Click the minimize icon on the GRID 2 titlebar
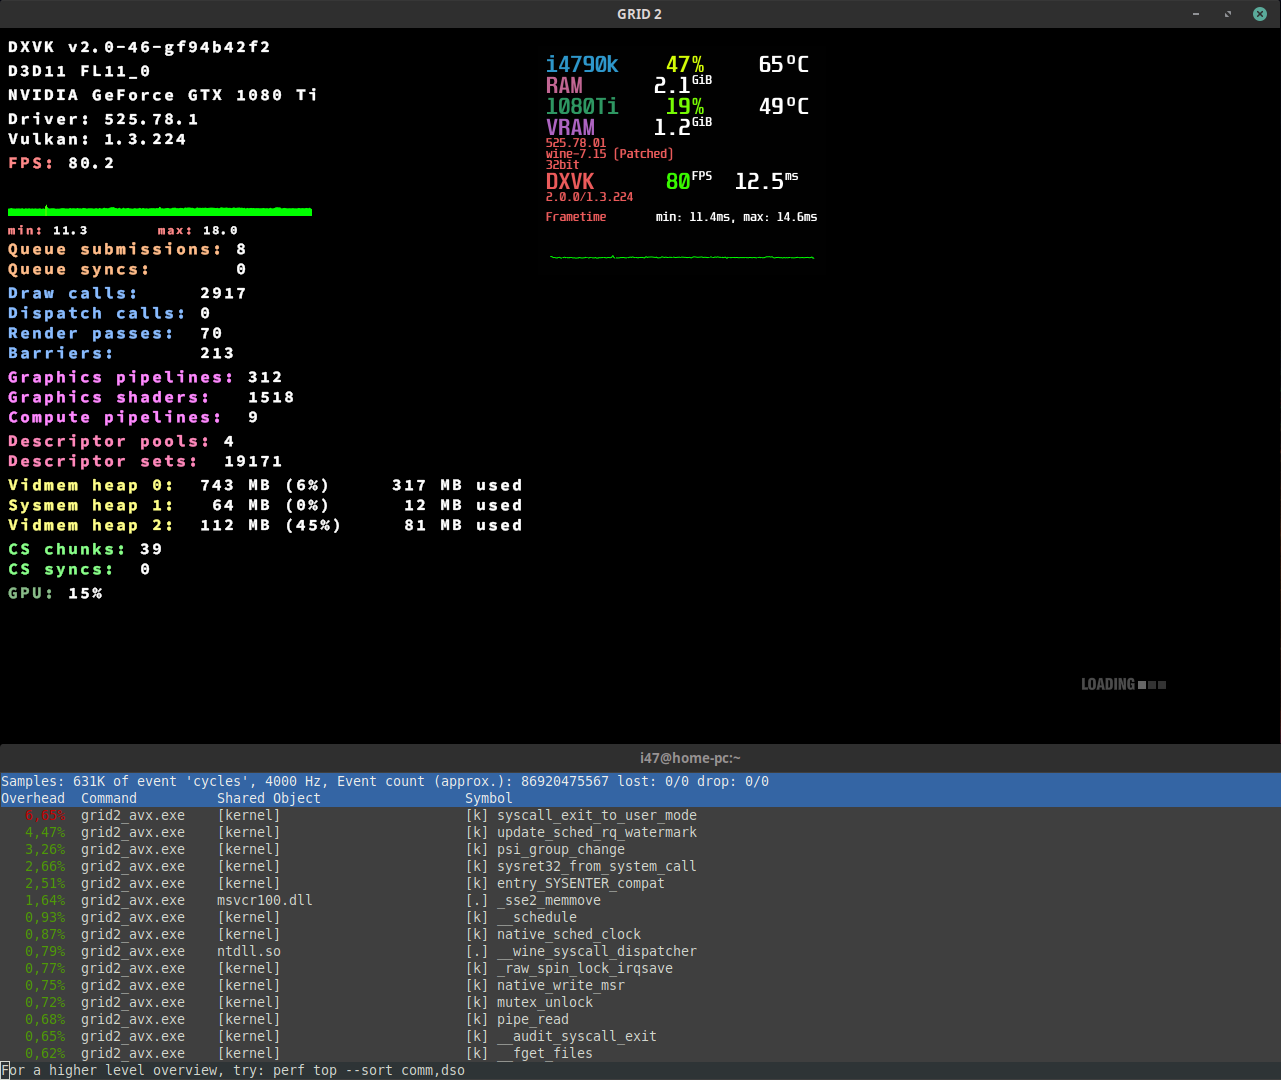This screenshot has width=1281, height=1080. pyautogui.click(x=1196, y=14)
